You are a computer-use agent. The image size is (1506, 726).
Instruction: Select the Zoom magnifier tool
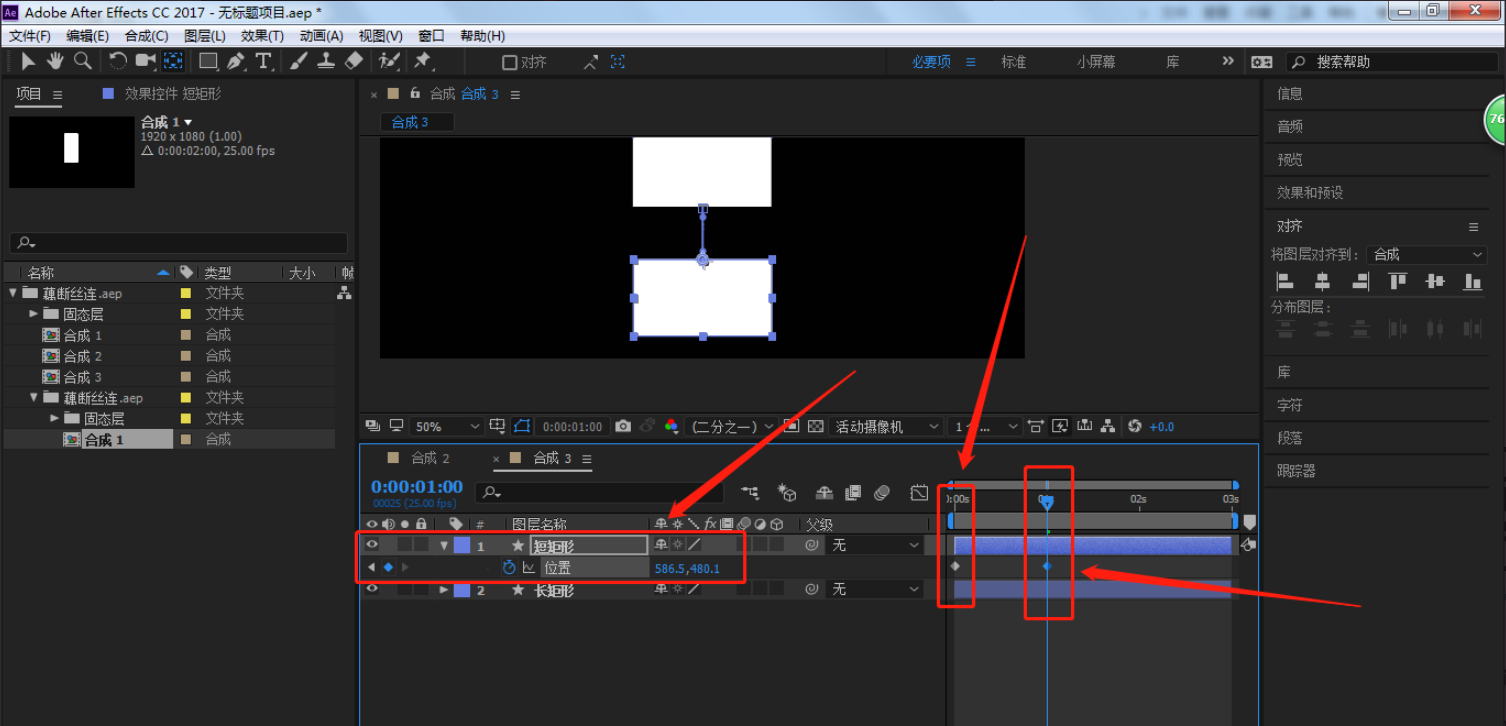tap(83, 61)
